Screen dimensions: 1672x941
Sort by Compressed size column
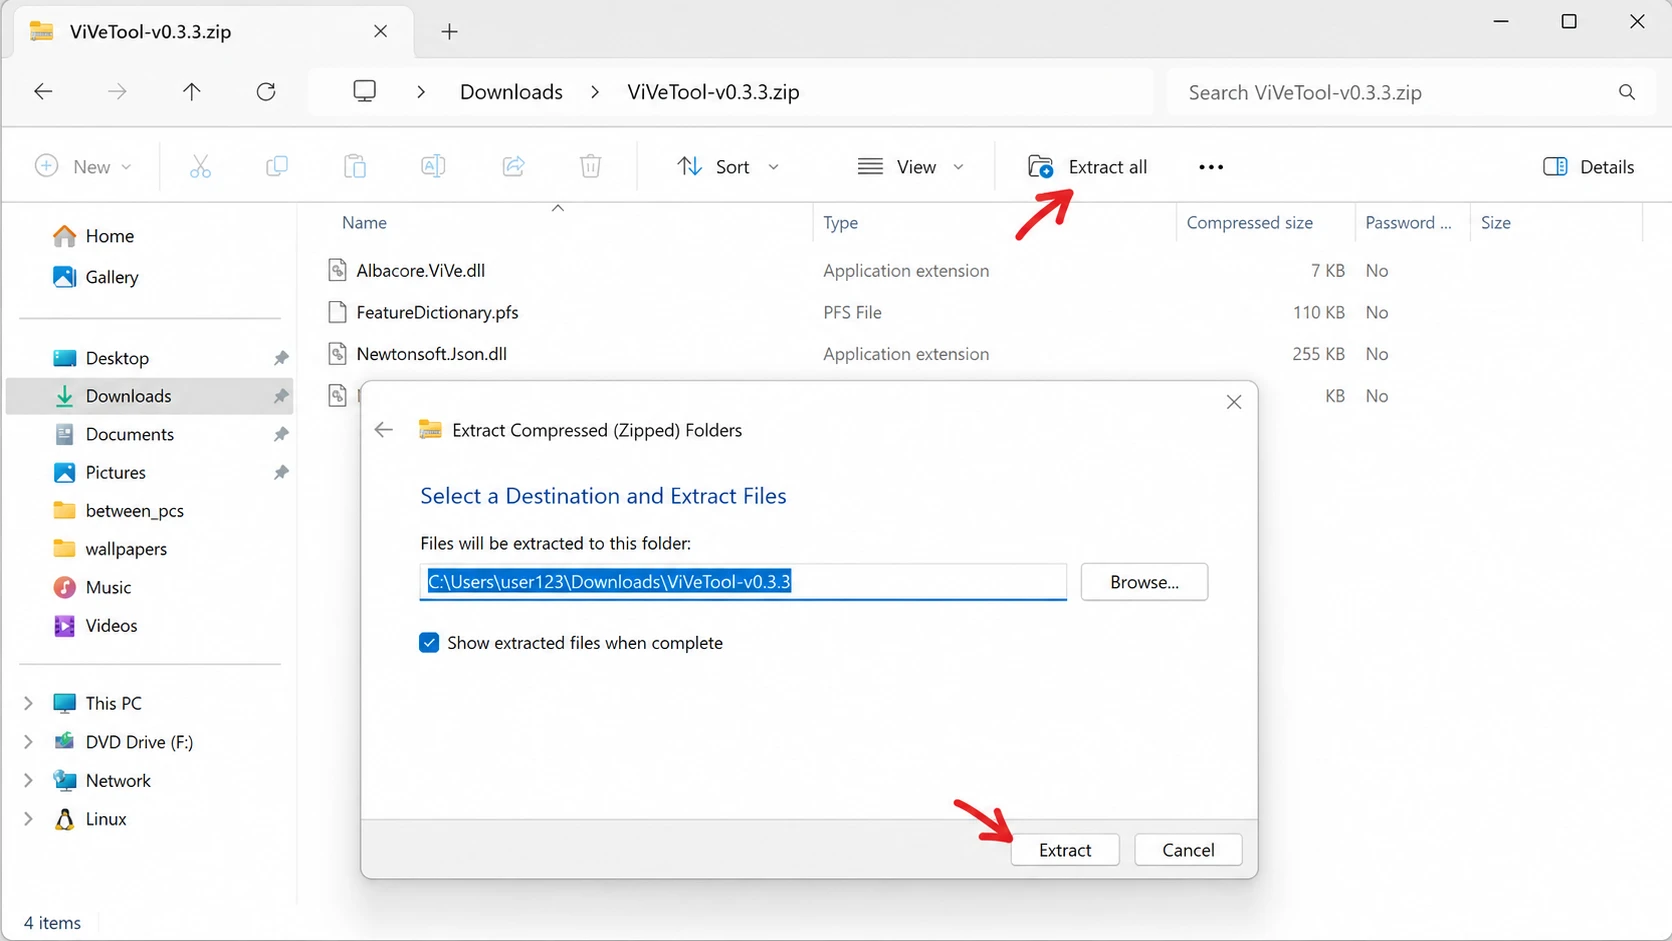click(x=1249, y=223)
